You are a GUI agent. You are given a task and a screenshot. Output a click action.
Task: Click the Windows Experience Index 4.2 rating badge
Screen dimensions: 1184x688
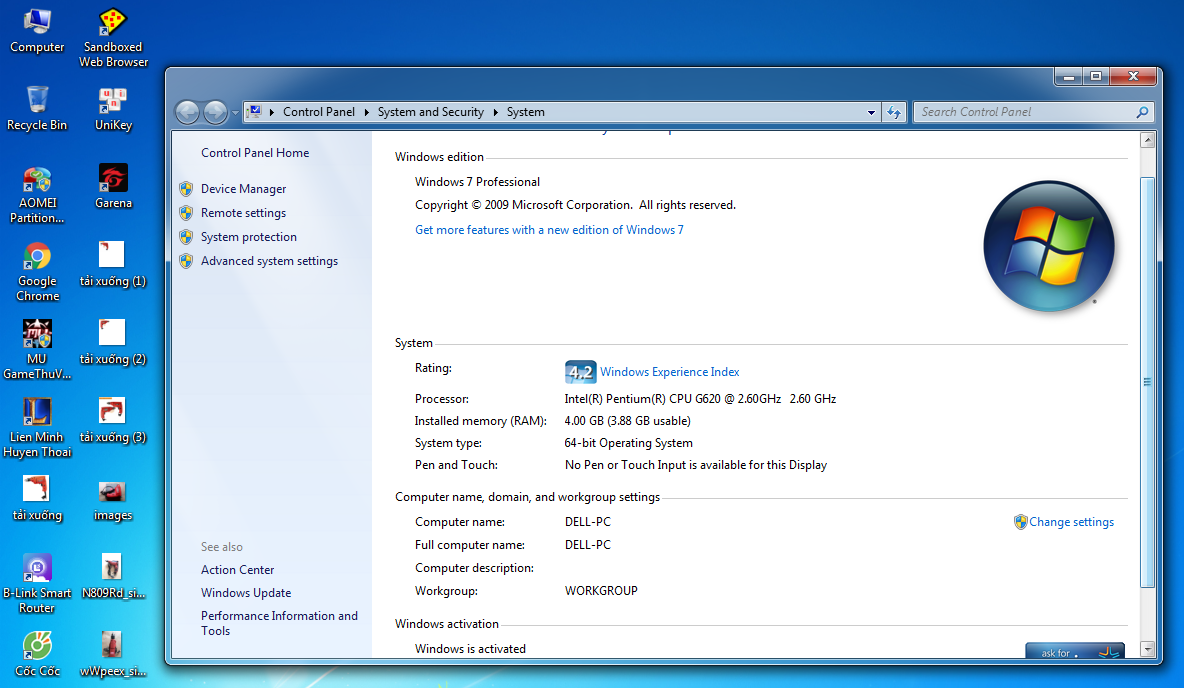pos(580,372)
